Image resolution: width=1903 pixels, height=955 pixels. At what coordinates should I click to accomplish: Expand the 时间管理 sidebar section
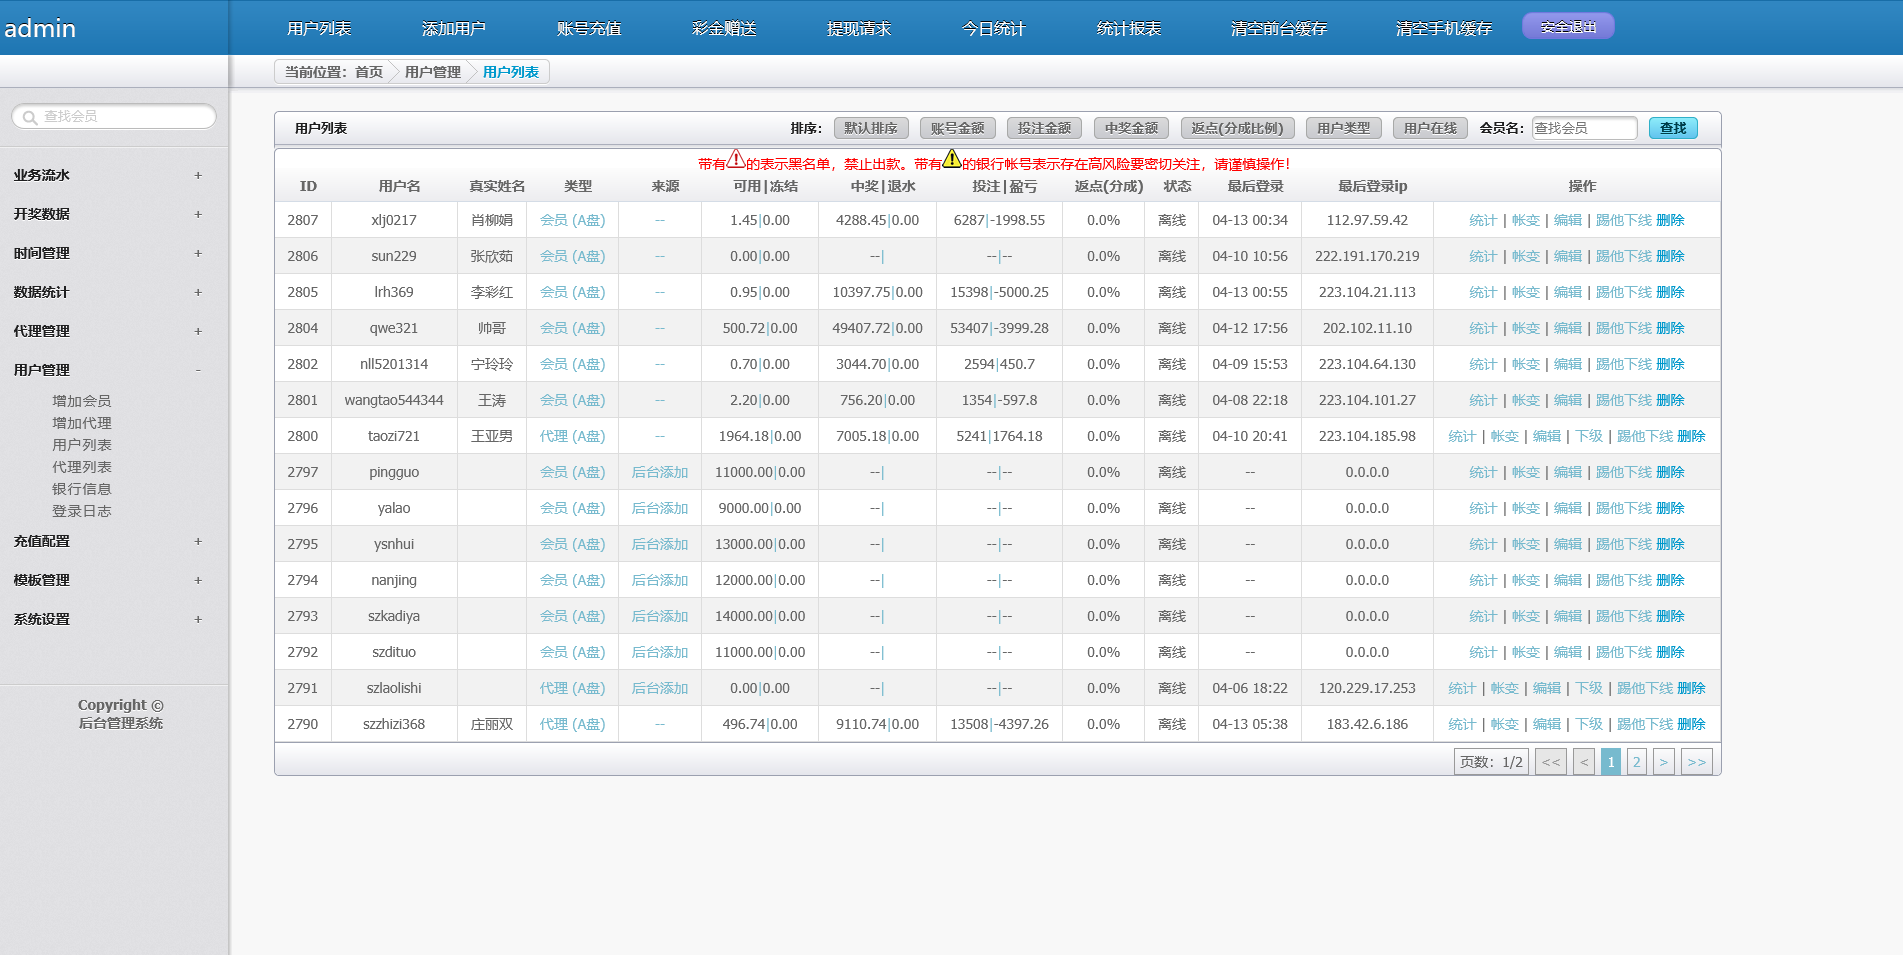tap(198, 253)
